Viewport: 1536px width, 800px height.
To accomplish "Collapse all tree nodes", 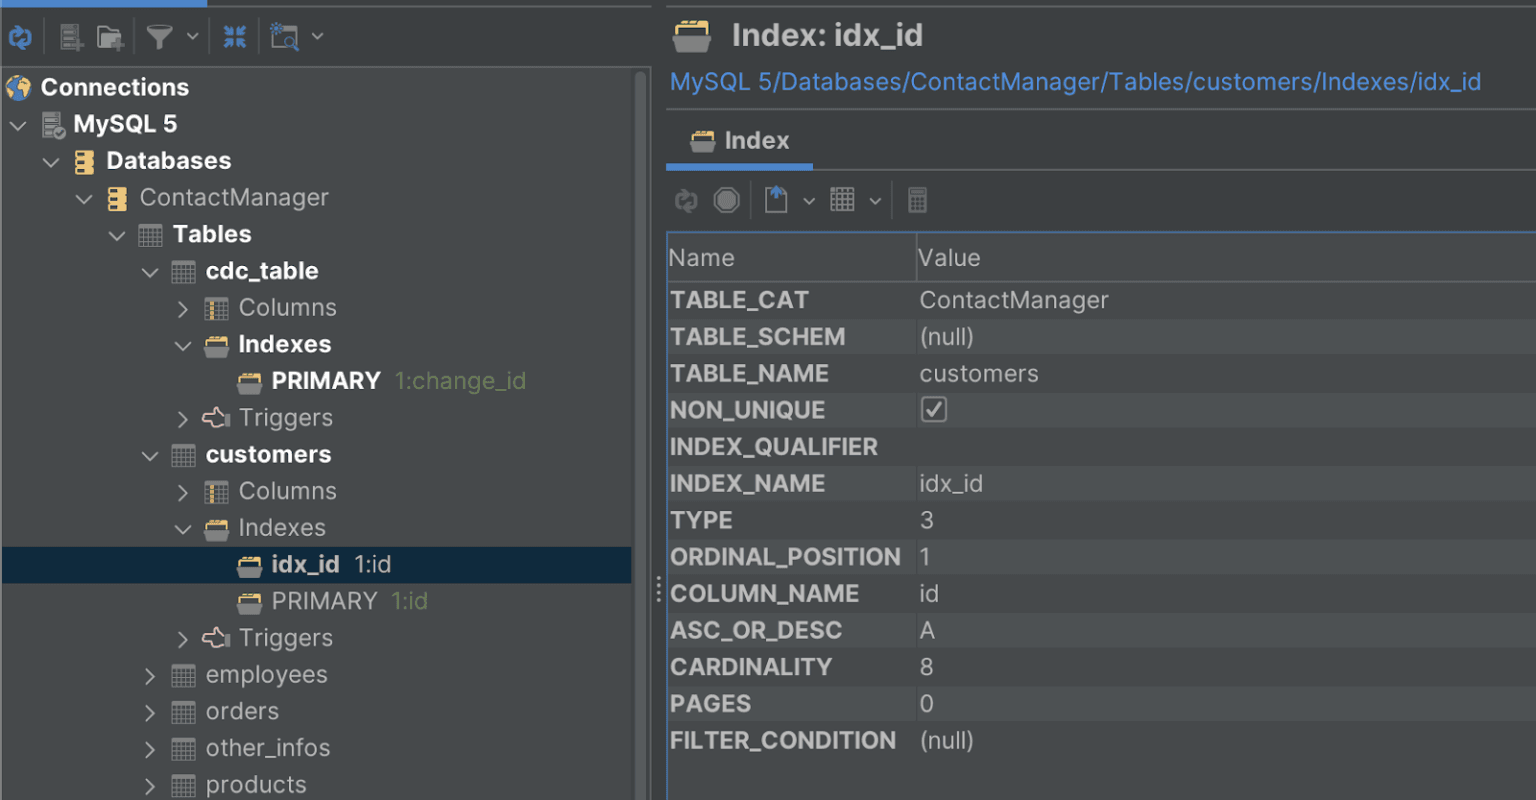I will (x=235, y=36).
